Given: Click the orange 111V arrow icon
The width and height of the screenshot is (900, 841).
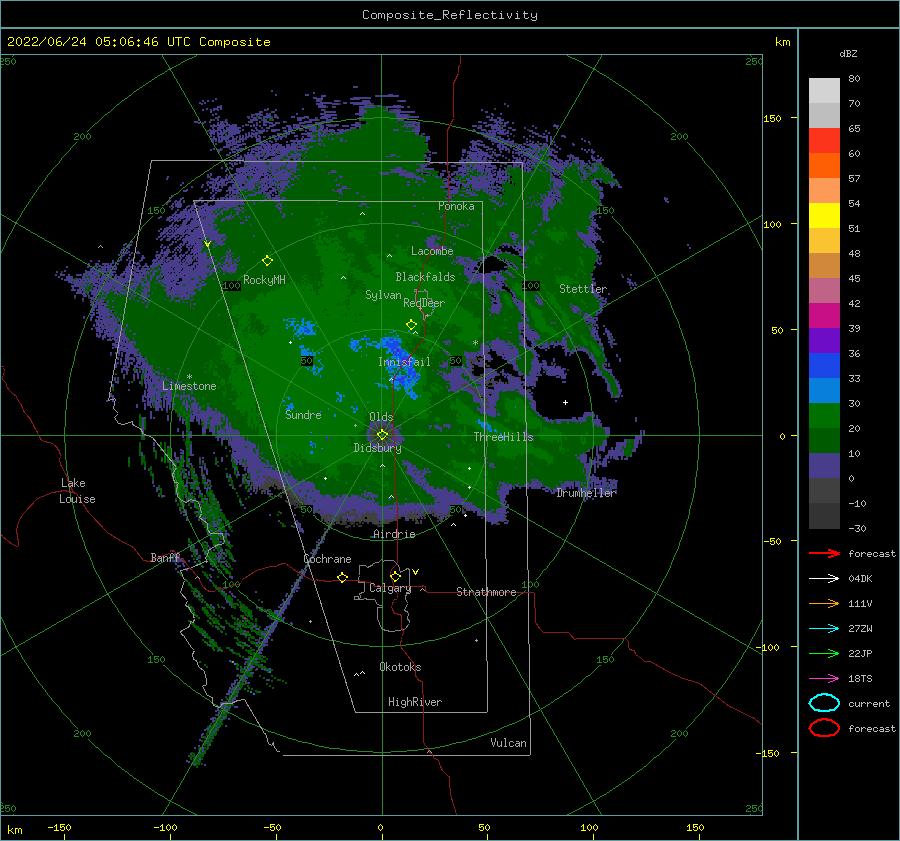Looking at the screenshot, I should tap(824, 603).
